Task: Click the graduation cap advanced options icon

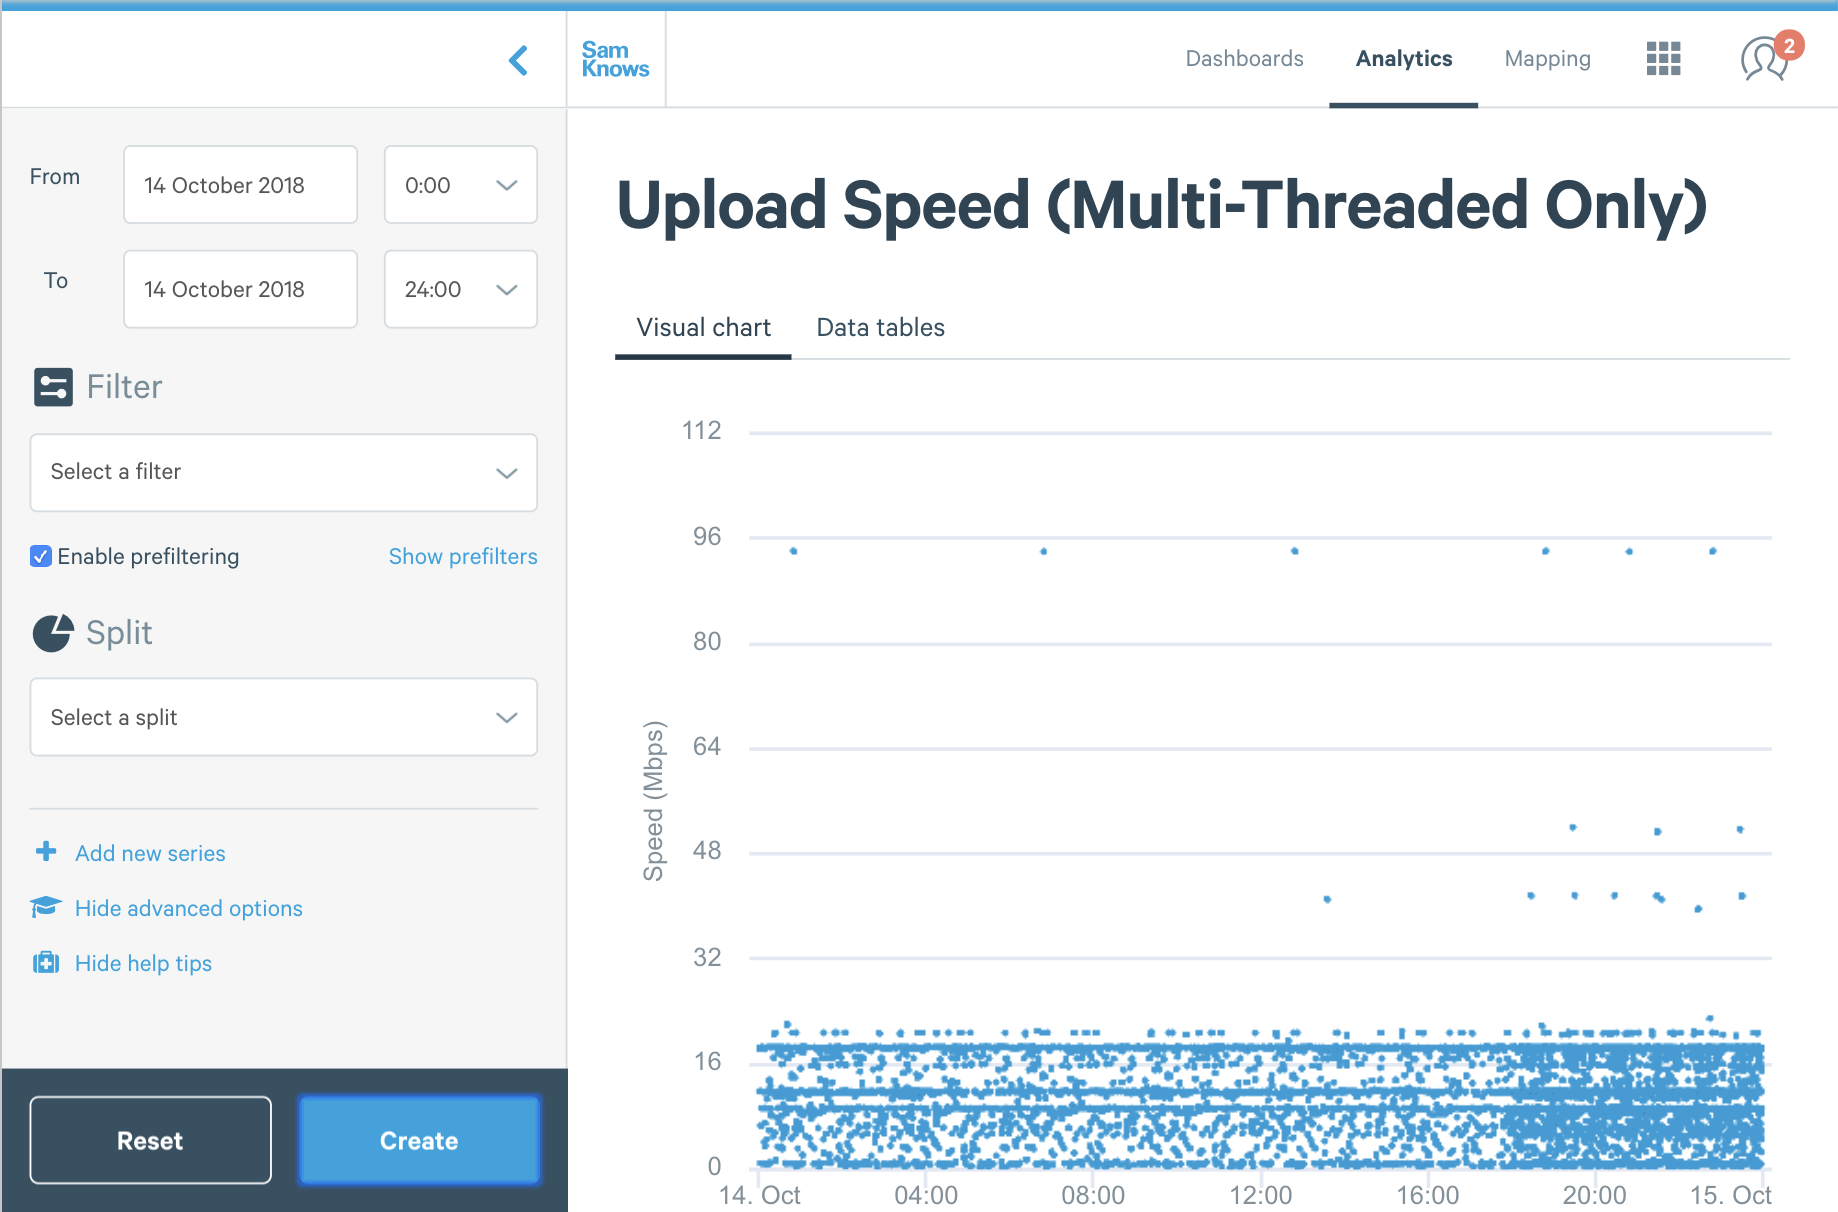Action: coord(46,907)
